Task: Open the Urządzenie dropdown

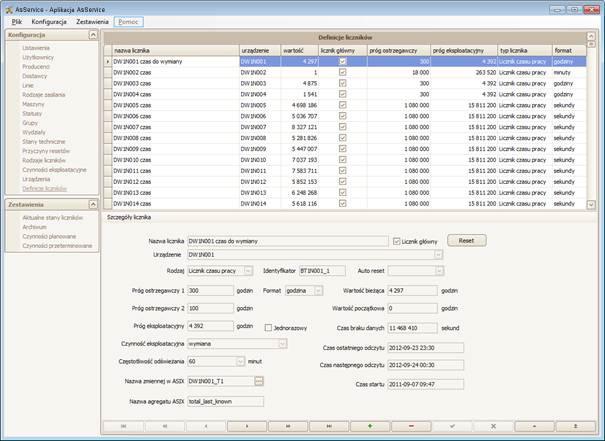Action: pos(438,255)
